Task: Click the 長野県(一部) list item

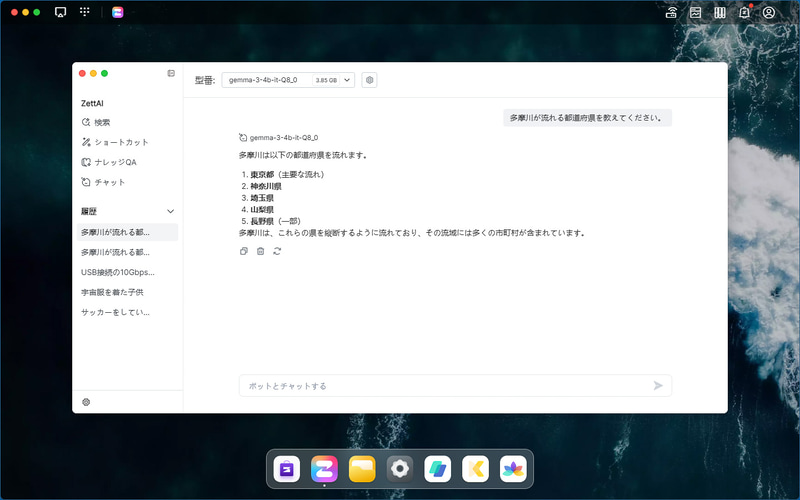Action: tap(276, 221)
